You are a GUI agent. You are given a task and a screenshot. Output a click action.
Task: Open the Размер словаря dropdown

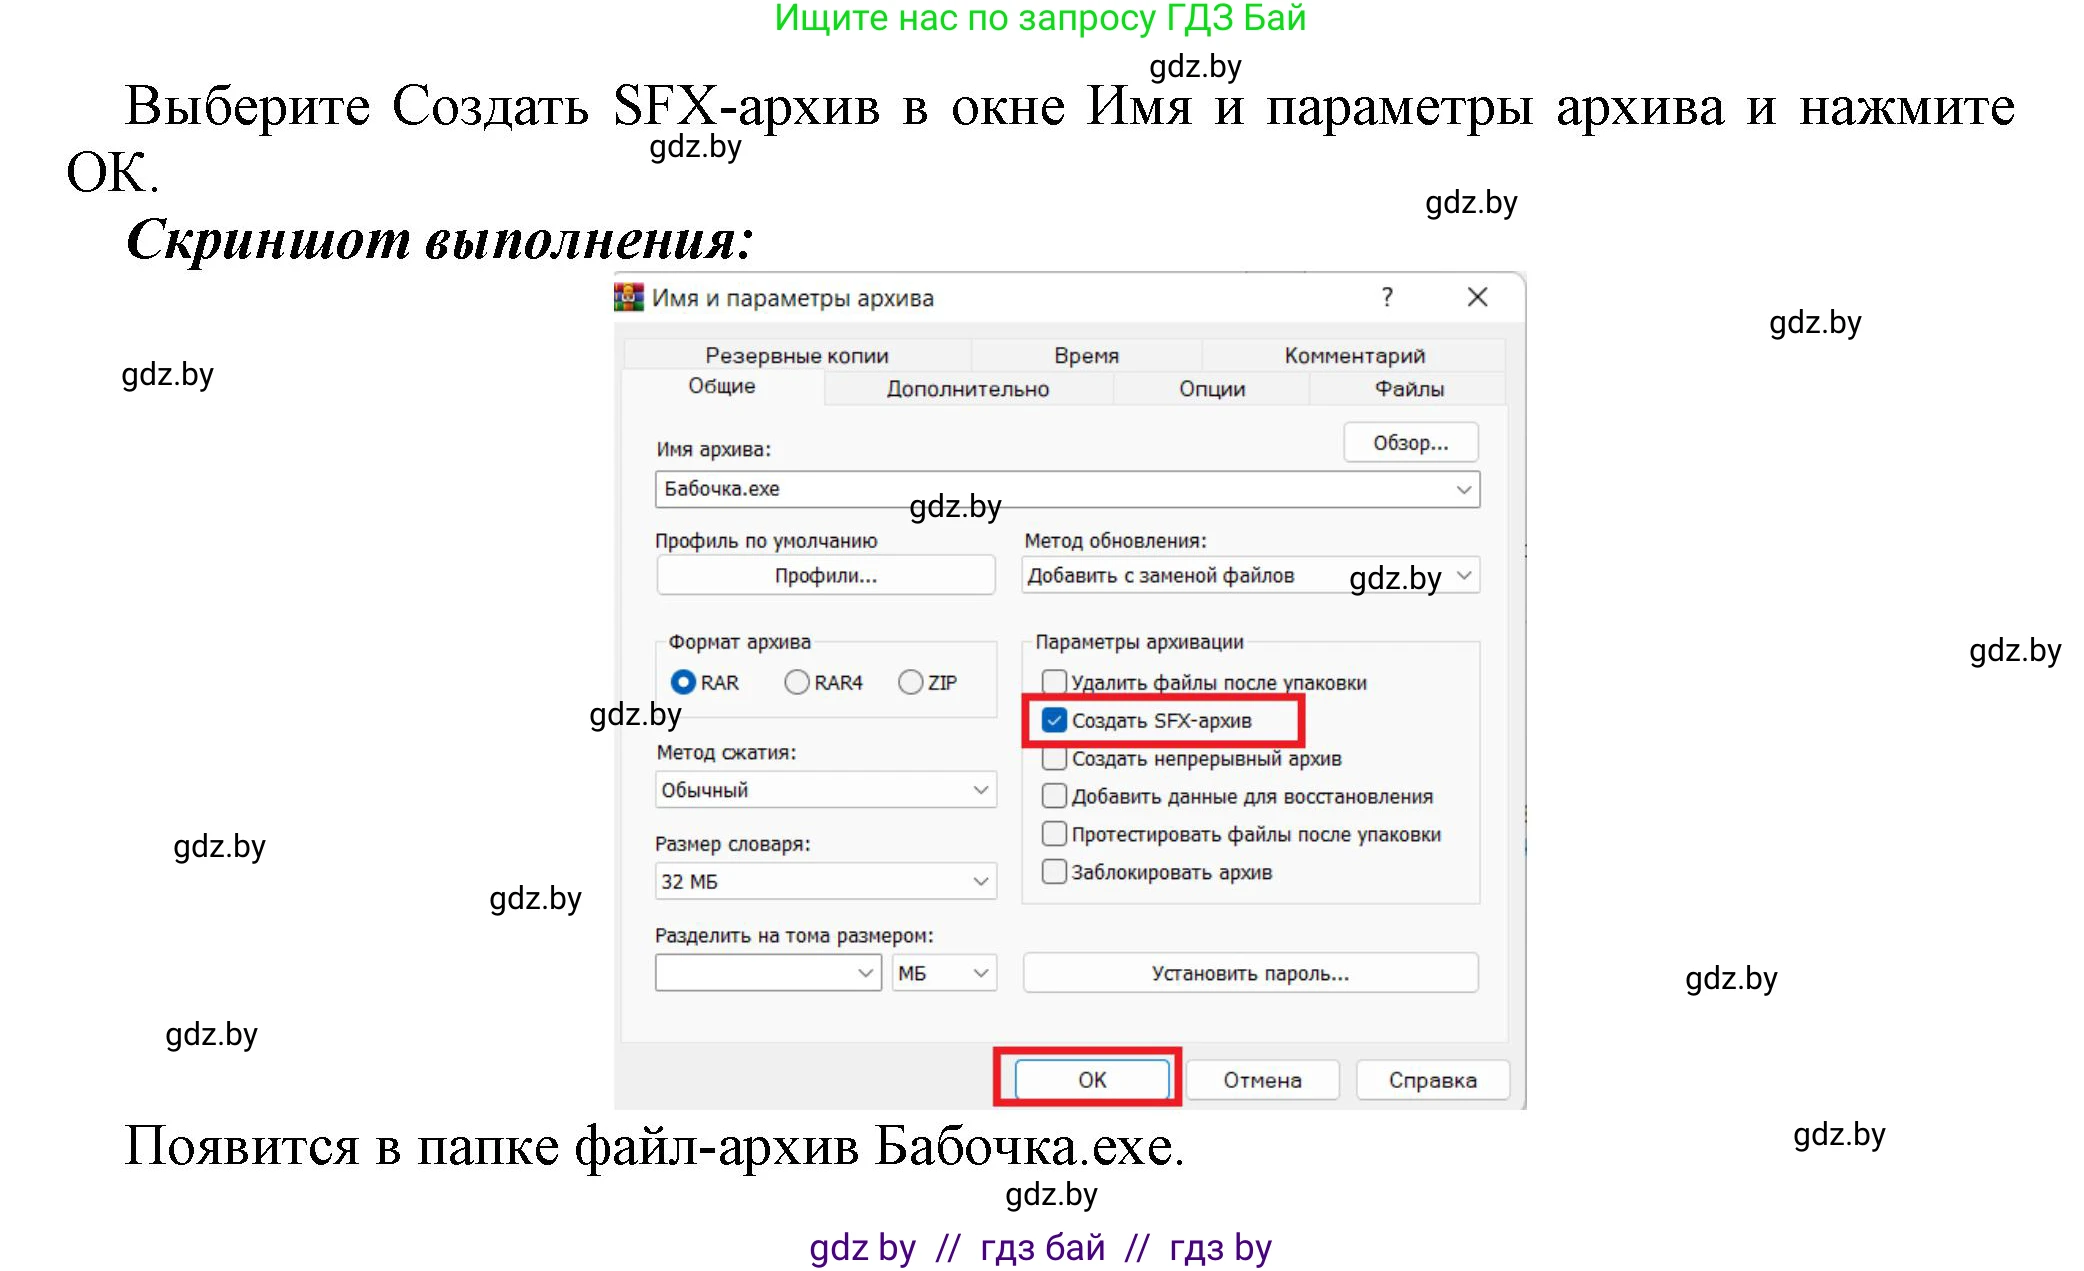(x=979, y=881)
